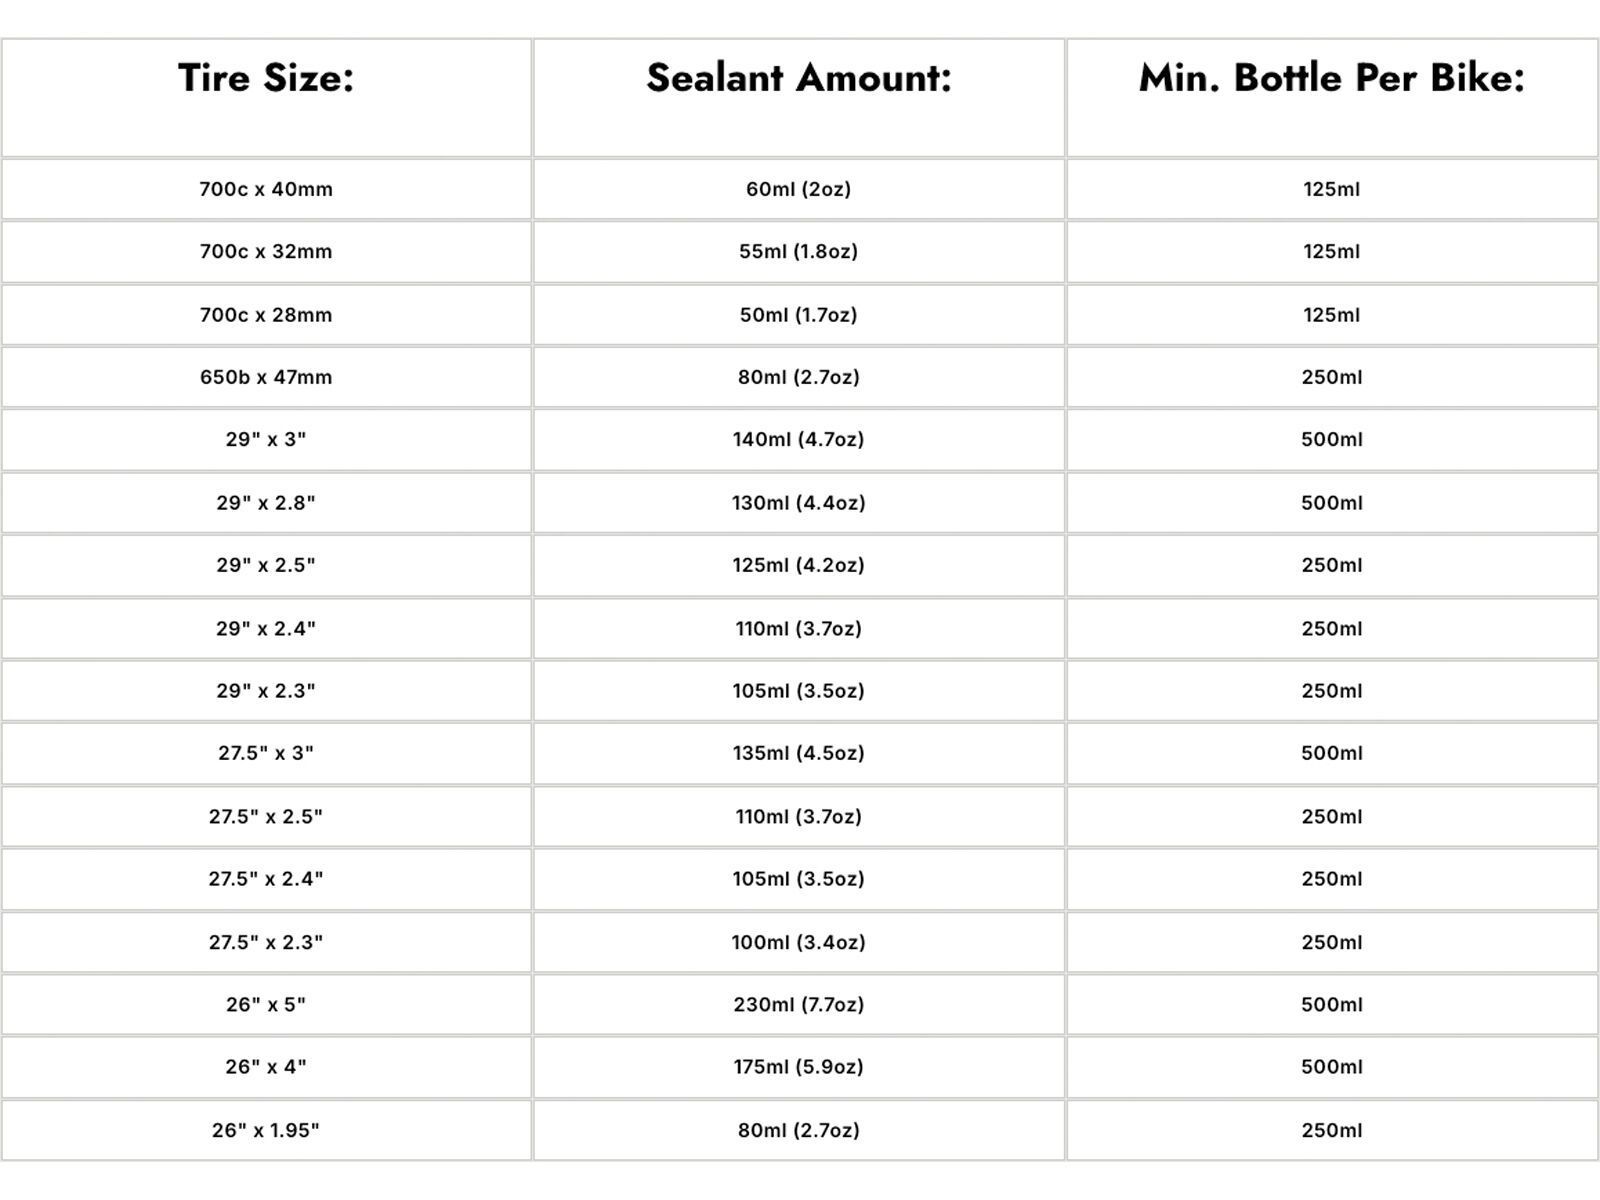Click the 135ml (4.5oz) sealant amount
This screenshot has height=1200, width=1600.
pyautogui.click(x=798, y=753)
